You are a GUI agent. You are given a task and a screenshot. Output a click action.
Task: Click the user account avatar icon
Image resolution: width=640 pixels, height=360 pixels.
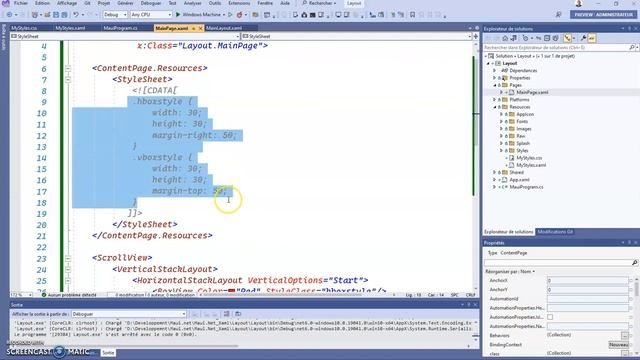click(578, 3)
